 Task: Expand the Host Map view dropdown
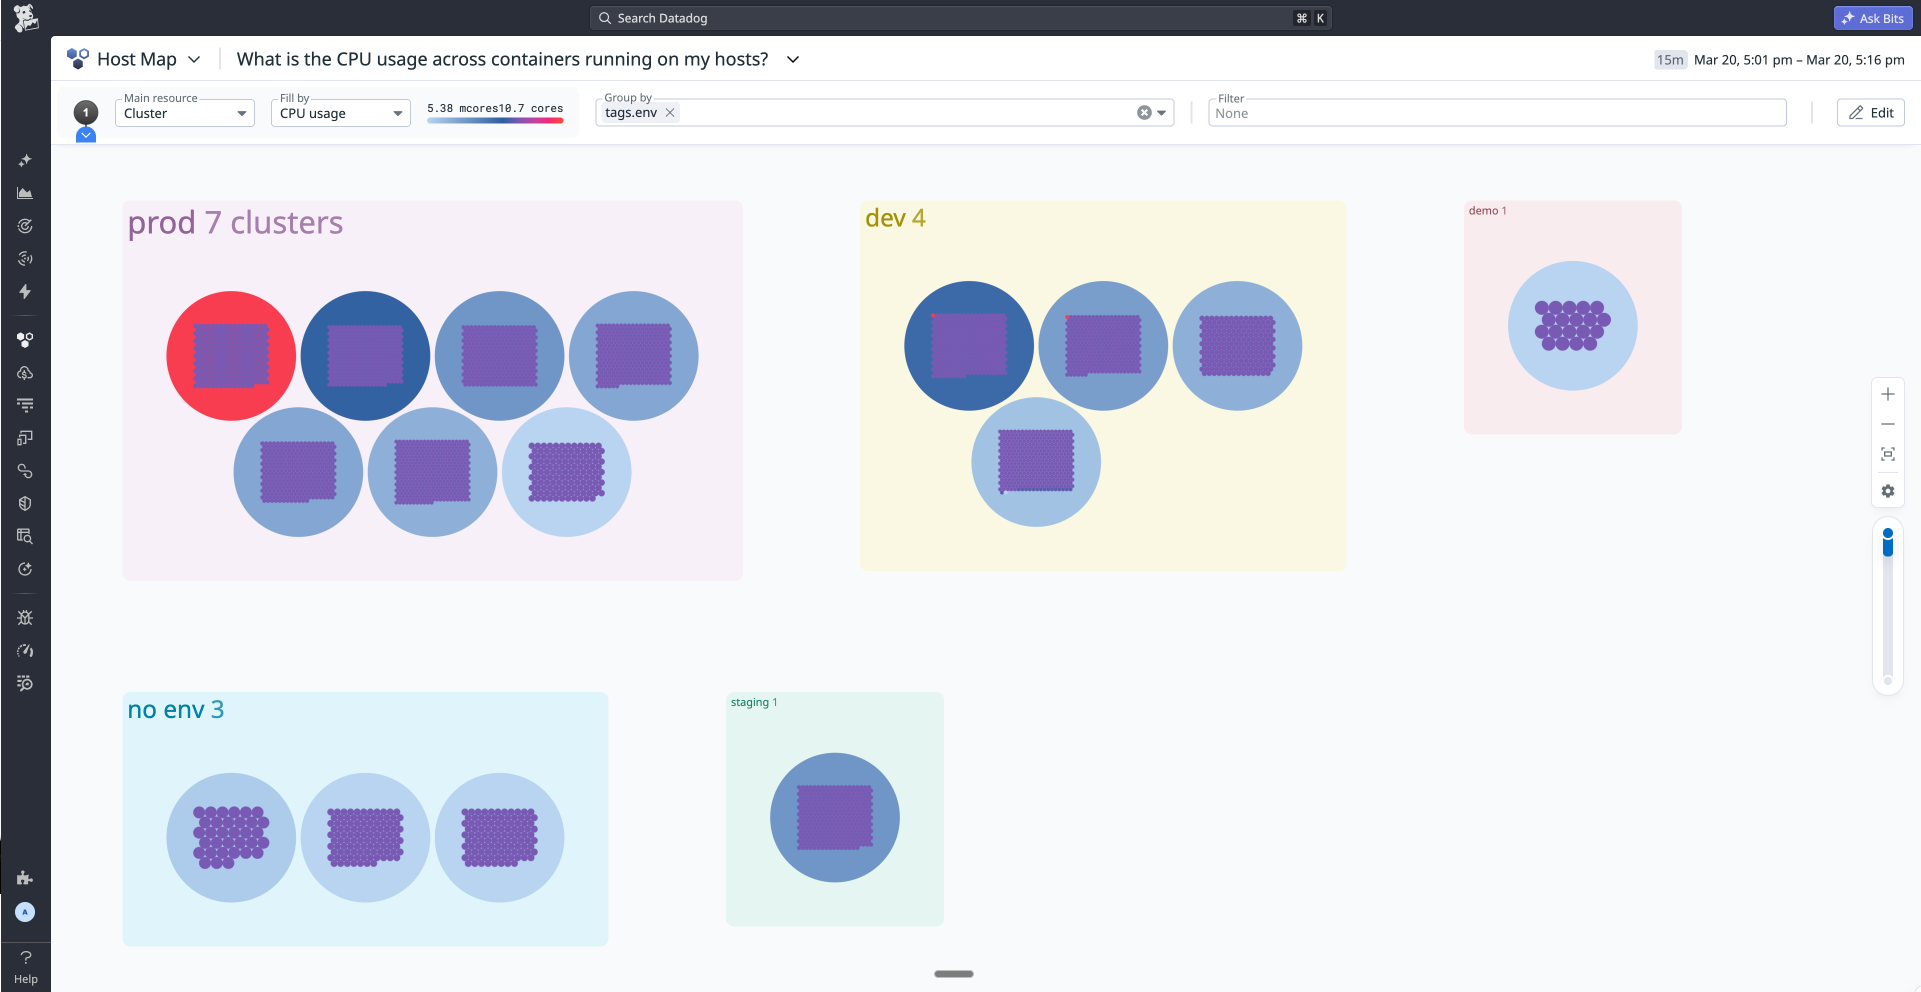[194, 60]
